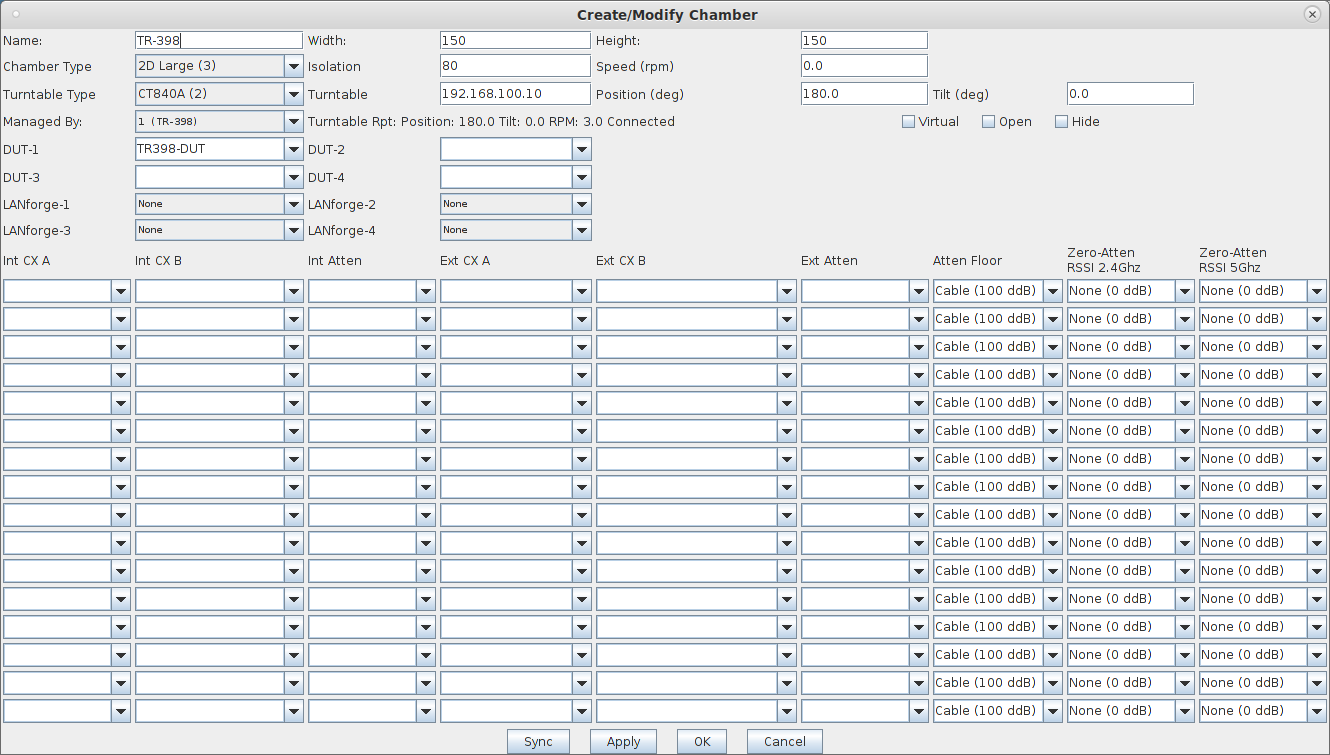Click the Apply button

623,742
